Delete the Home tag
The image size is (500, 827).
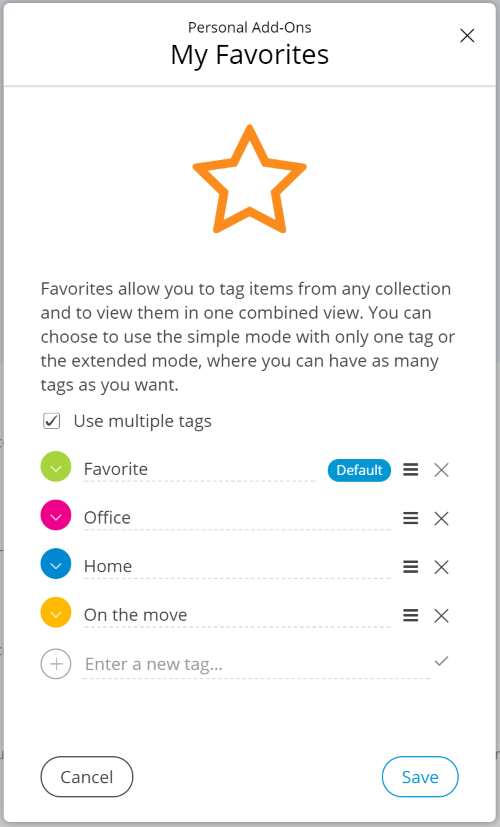441,567
